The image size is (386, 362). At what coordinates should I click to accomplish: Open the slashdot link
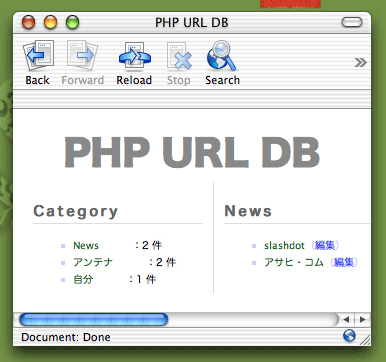click(x=284, y=246)
